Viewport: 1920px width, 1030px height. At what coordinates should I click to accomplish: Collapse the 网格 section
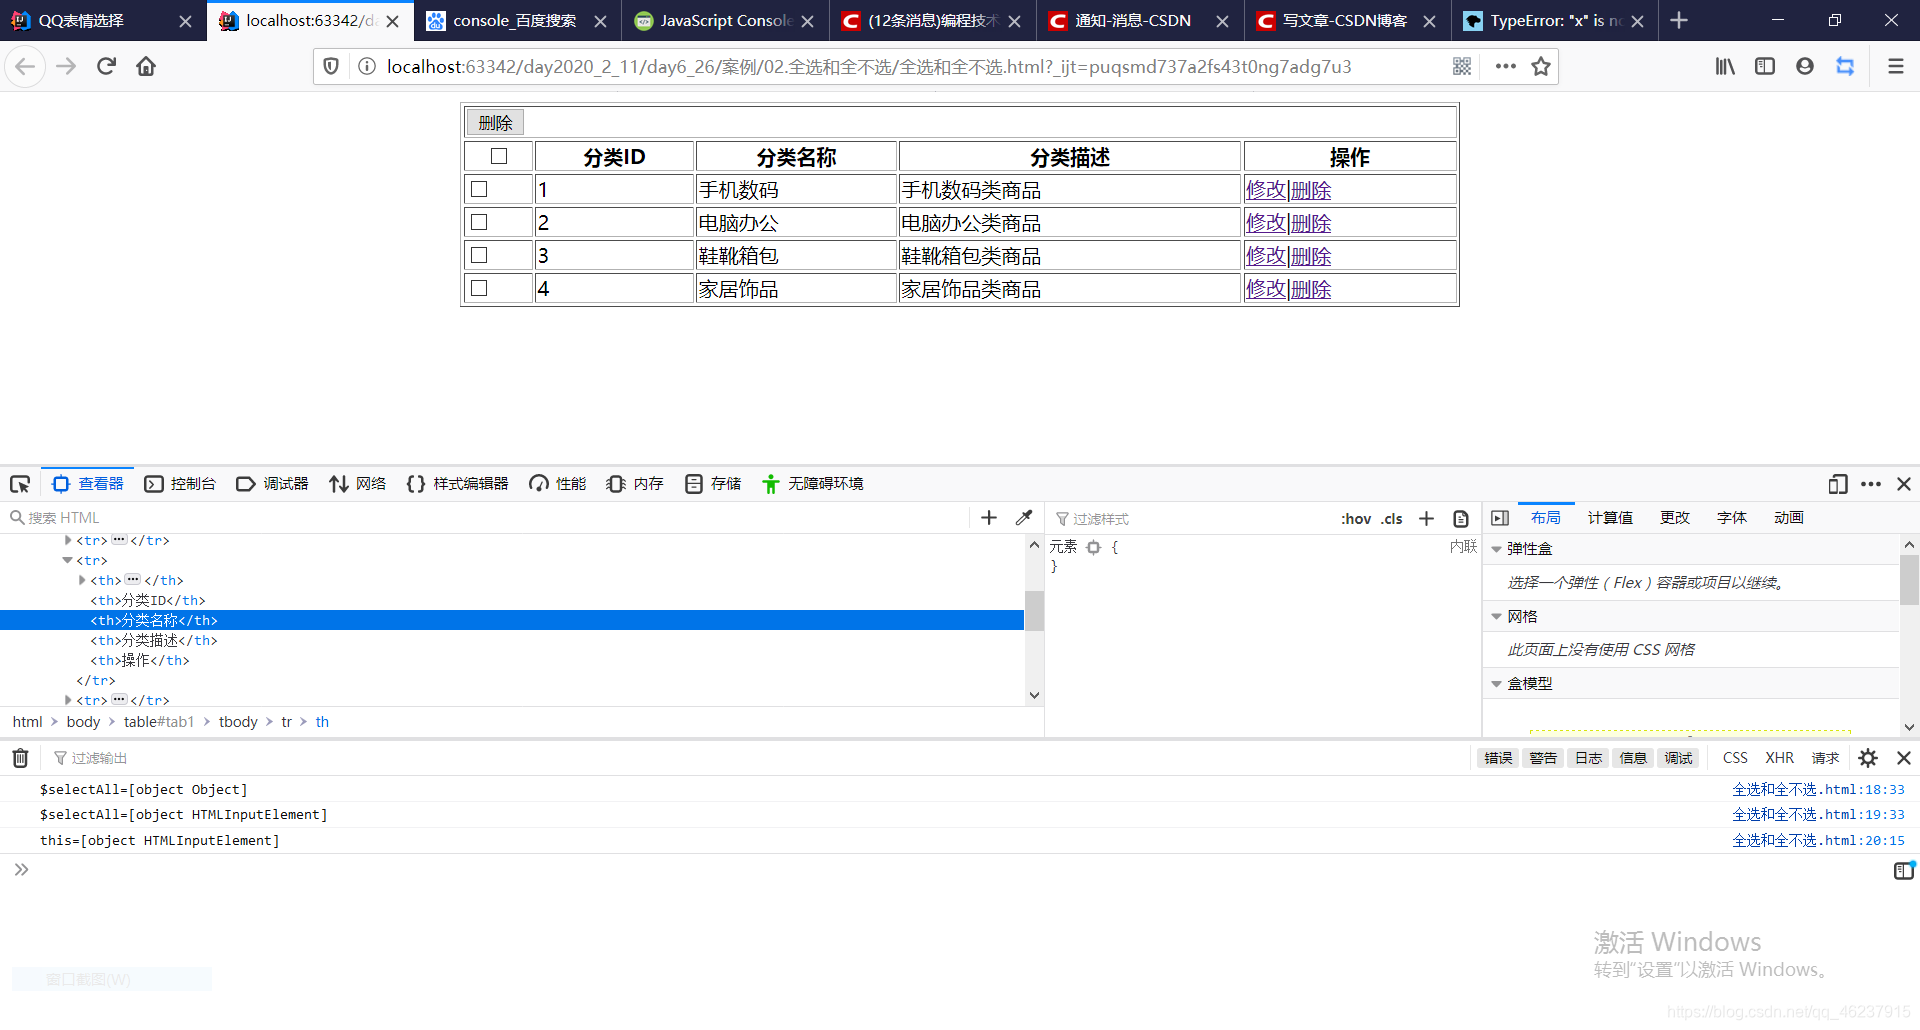click(1496, 617)
